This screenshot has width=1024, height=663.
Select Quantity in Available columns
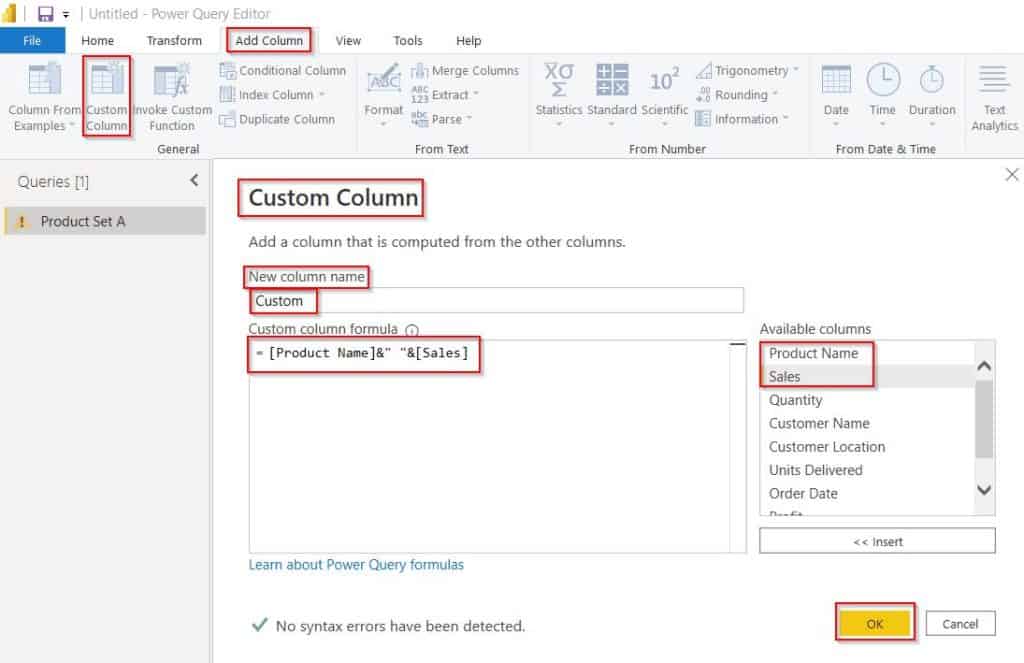coord(867,400)
